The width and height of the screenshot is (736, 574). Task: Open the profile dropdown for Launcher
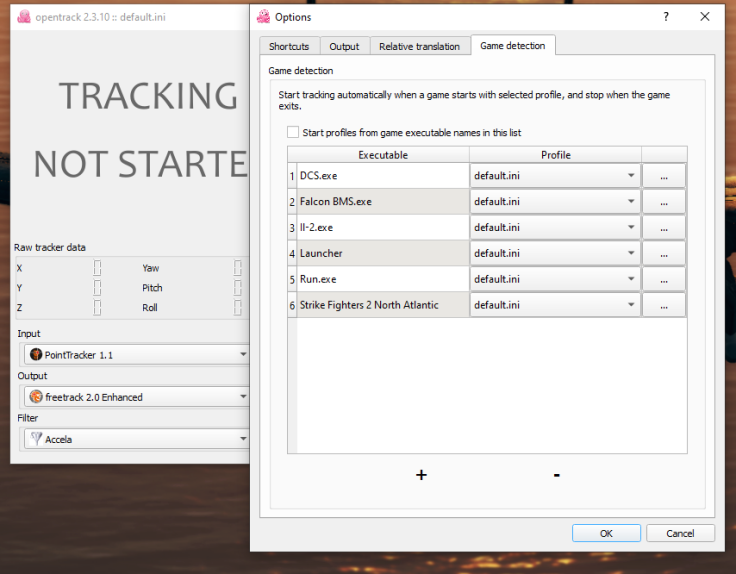point(555,253)
